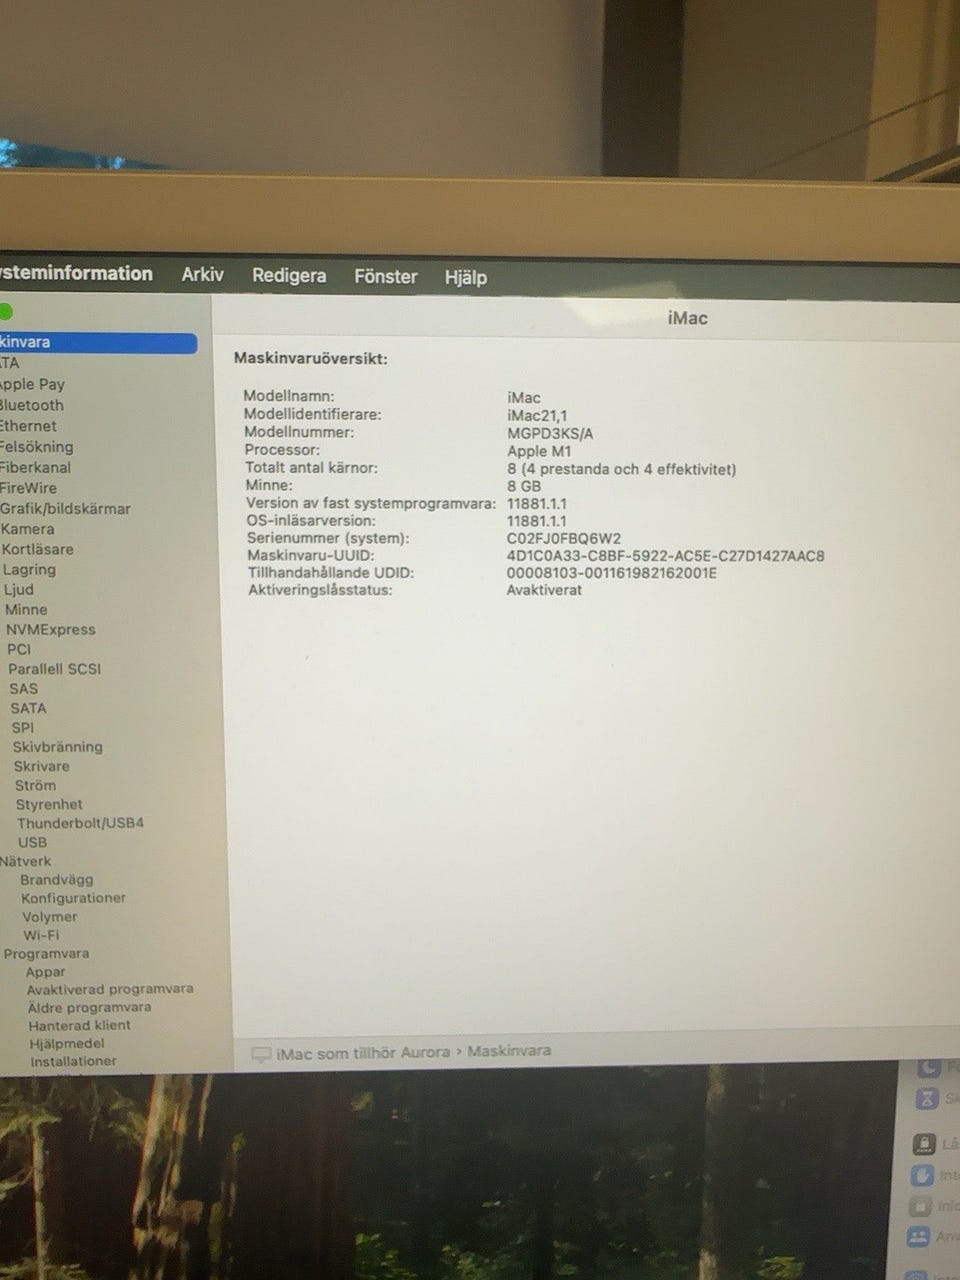The image size is (960, 1280).
Task: Select Styrenhet in sidebar
Action: (x=49, y=804)
